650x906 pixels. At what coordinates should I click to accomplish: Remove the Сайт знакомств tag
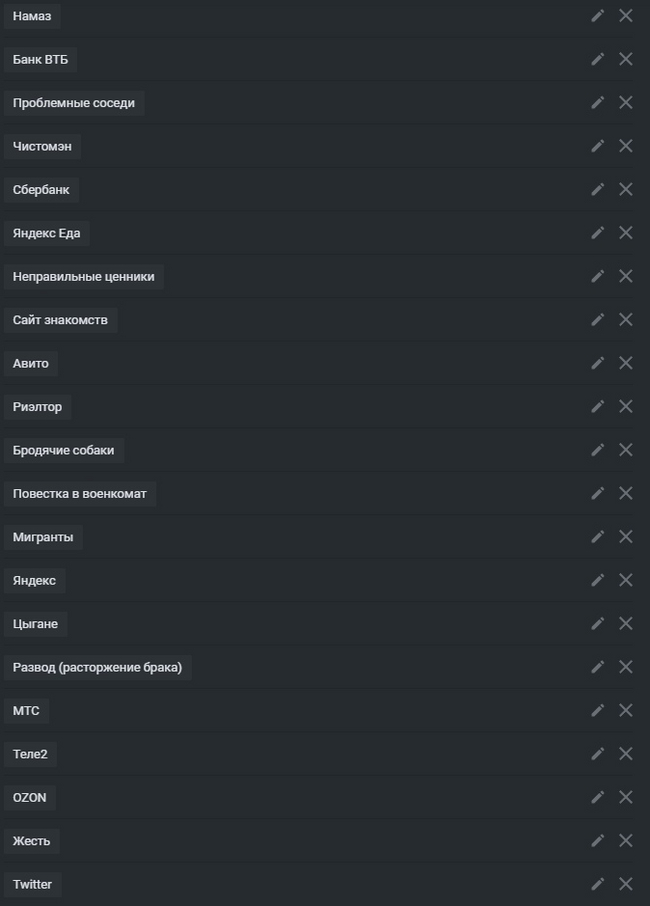[626, 320]
